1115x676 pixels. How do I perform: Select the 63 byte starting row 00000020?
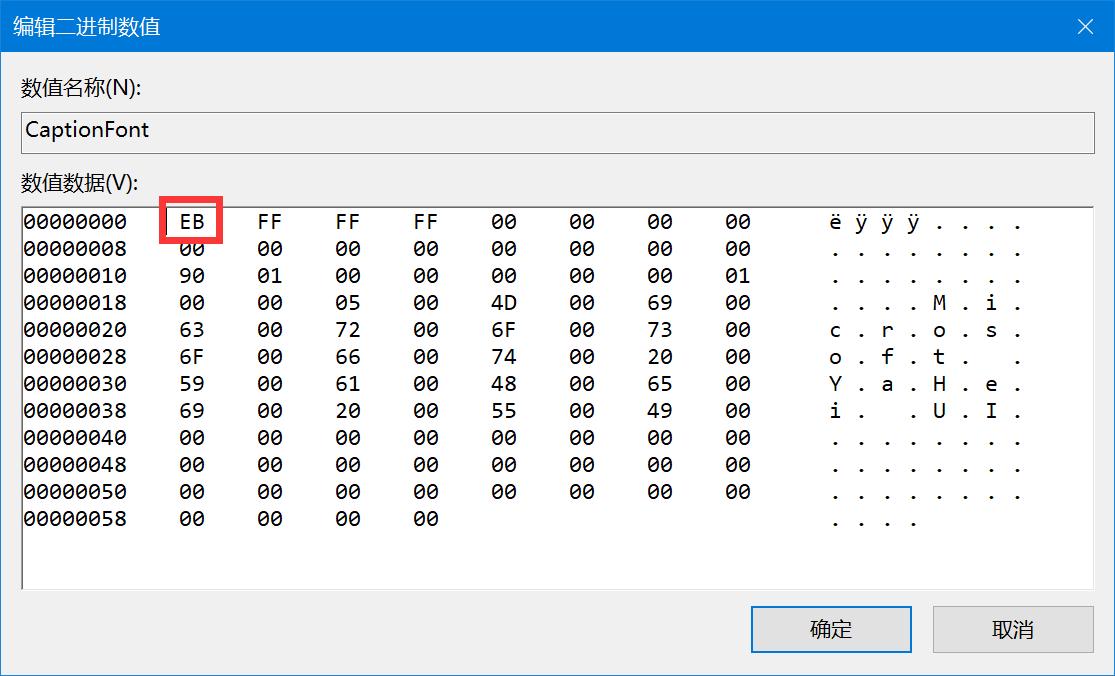tap(193, 329)
